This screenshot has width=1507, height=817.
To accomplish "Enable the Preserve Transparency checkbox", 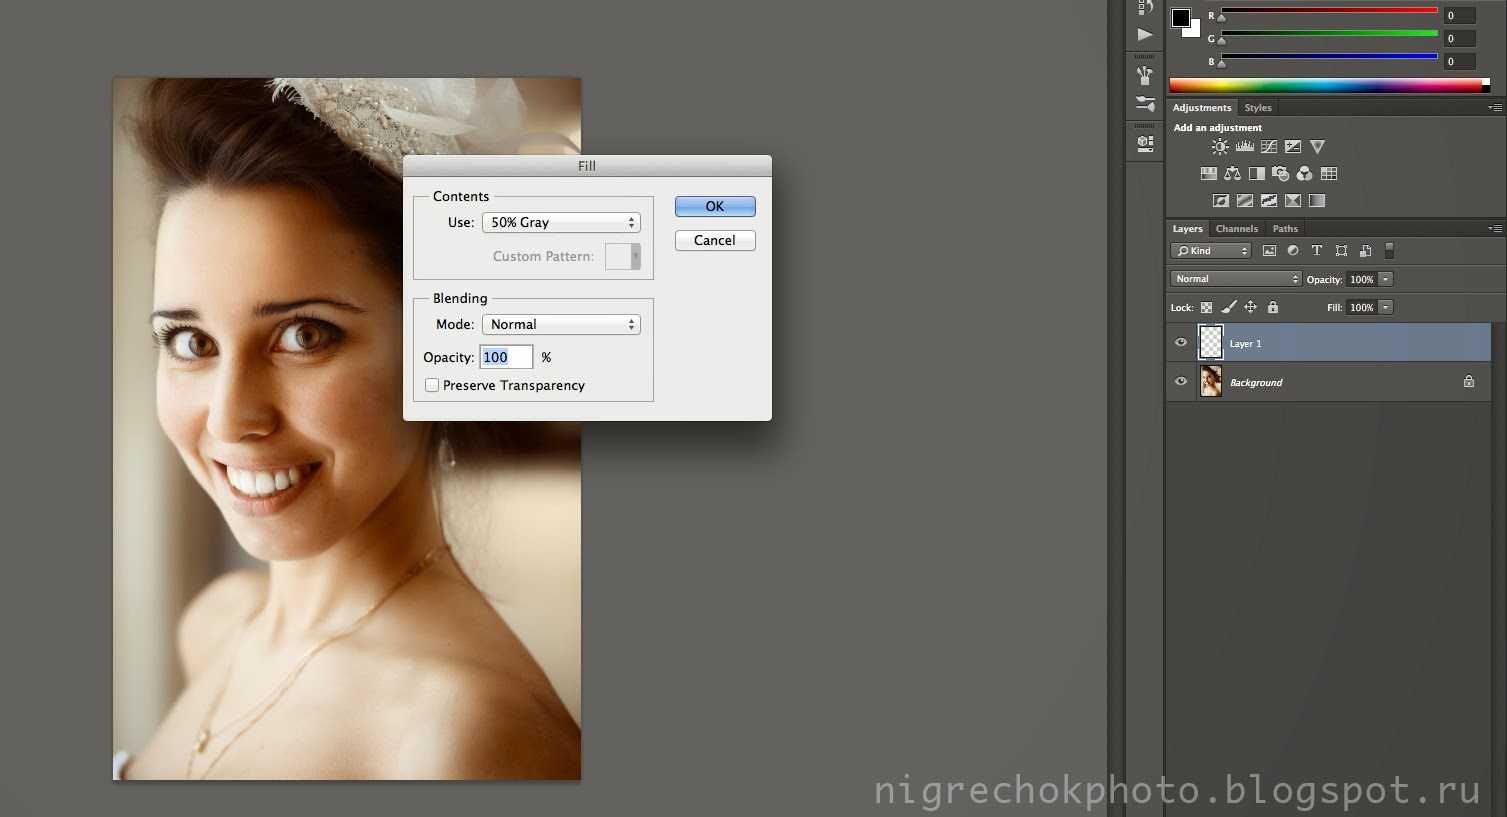I will (x=432, y=385).
